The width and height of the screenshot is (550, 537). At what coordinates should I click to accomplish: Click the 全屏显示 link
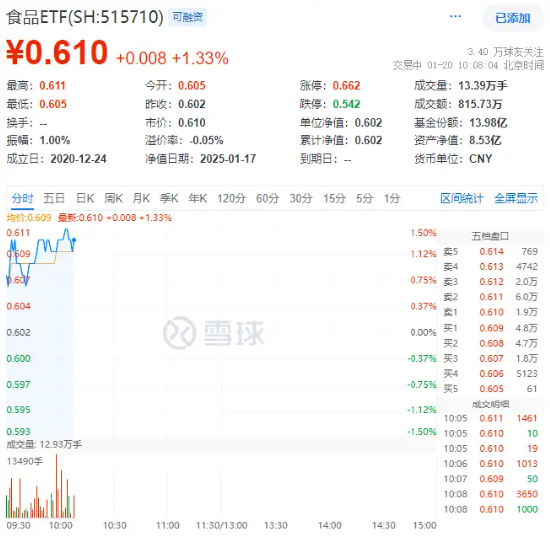(x=516, y=198)
